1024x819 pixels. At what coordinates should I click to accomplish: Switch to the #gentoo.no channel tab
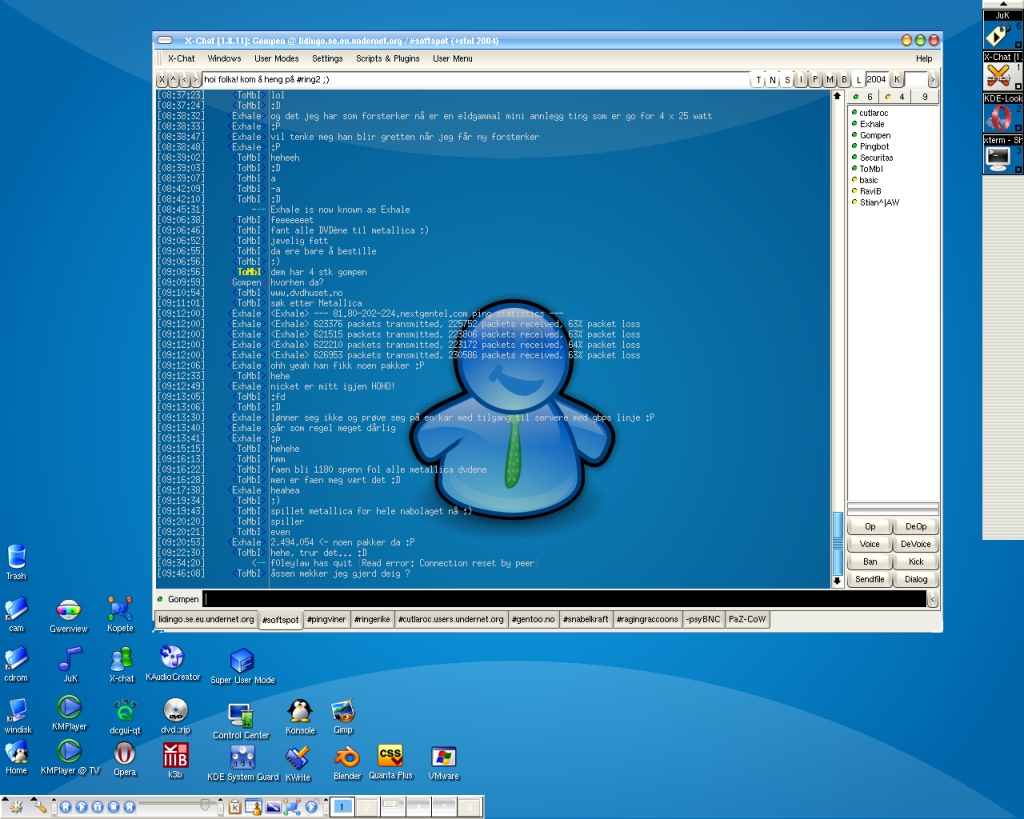(533, 619)
